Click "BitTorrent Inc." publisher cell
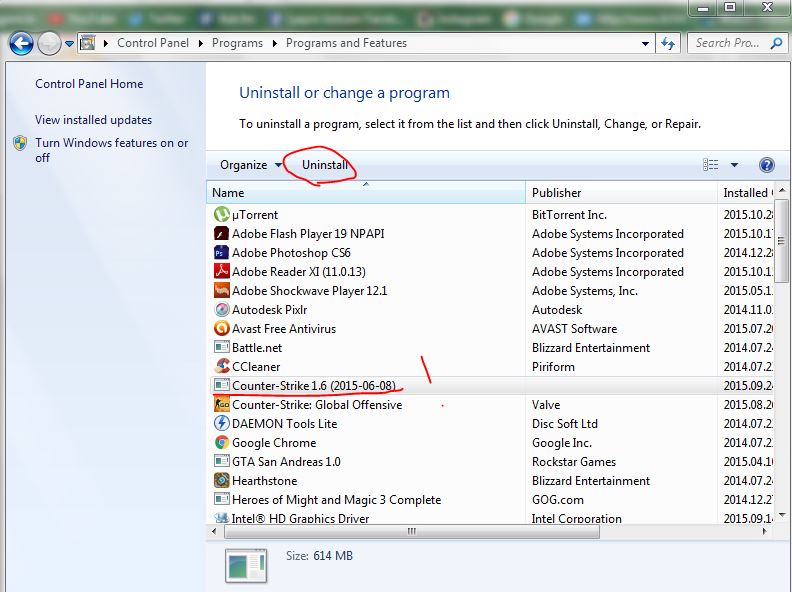 coord(569,215)
